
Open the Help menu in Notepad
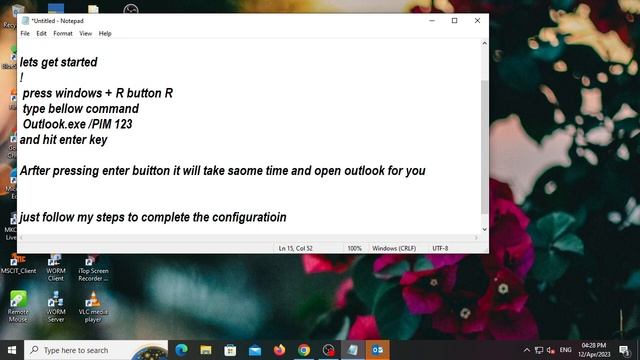point(105,33)
